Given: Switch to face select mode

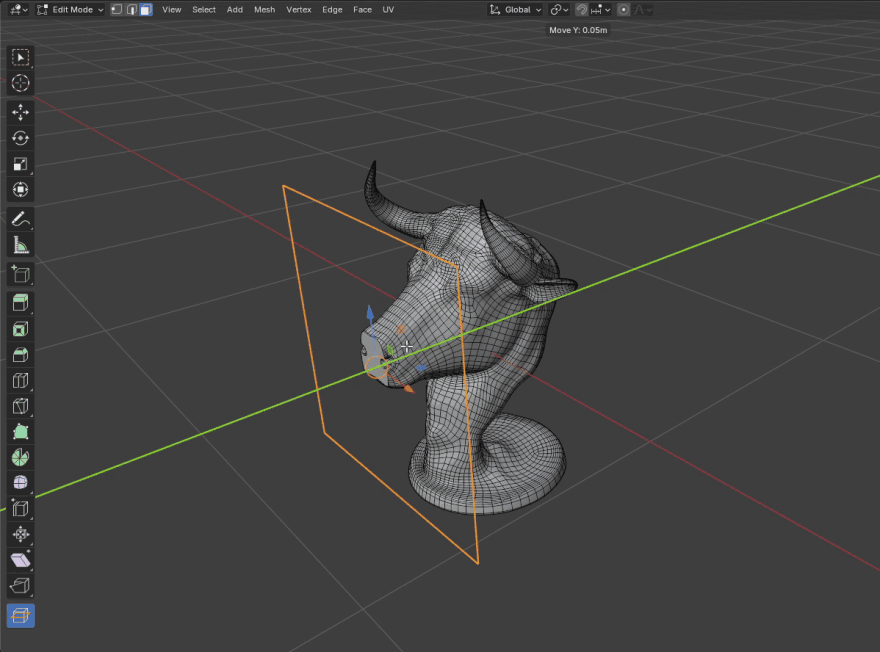Looking at the screenshot, I should tap(146, 10).
